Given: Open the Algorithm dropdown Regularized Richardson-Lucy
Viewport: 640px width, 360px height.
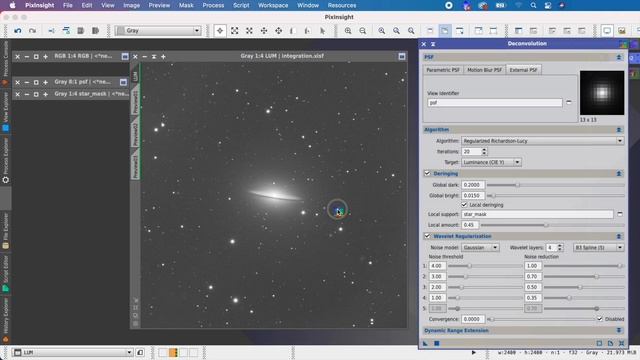Looking at the screenshot, I should pos(542,141).
